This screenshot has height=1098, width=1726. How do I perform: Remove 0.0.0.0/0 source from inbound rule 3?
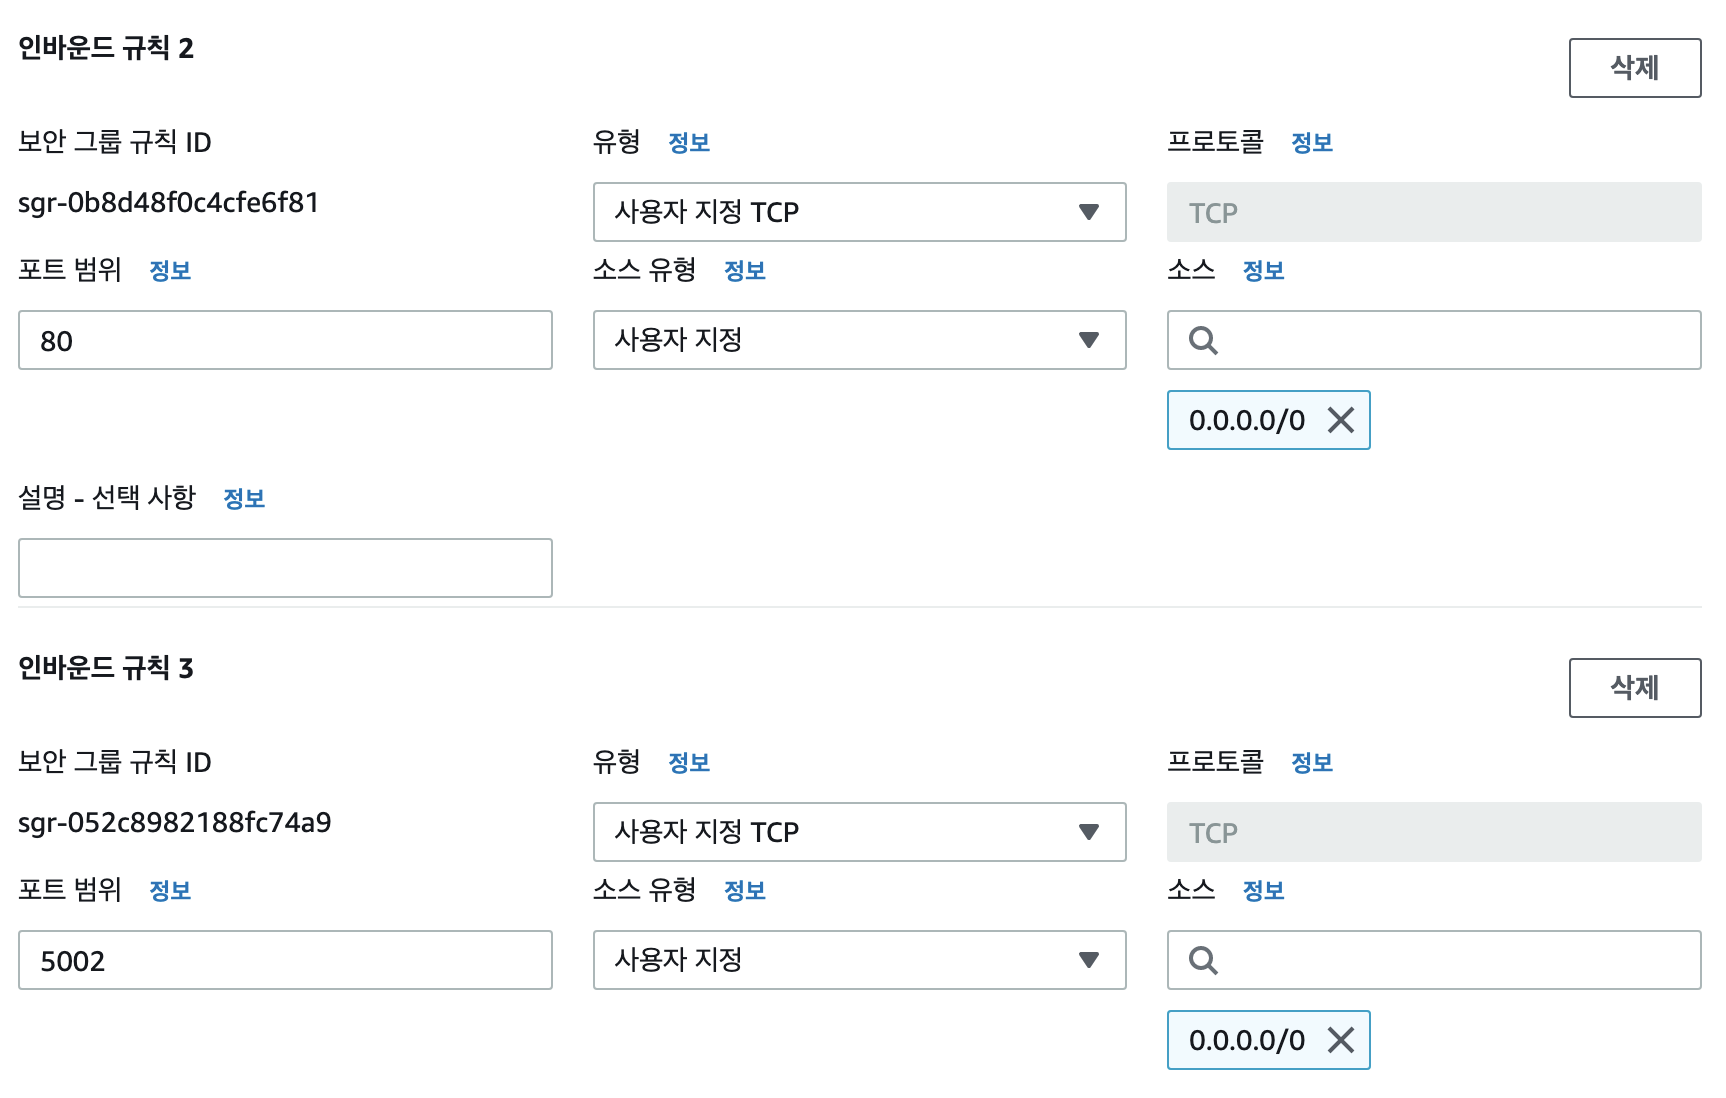(x=1340, y=1040)
